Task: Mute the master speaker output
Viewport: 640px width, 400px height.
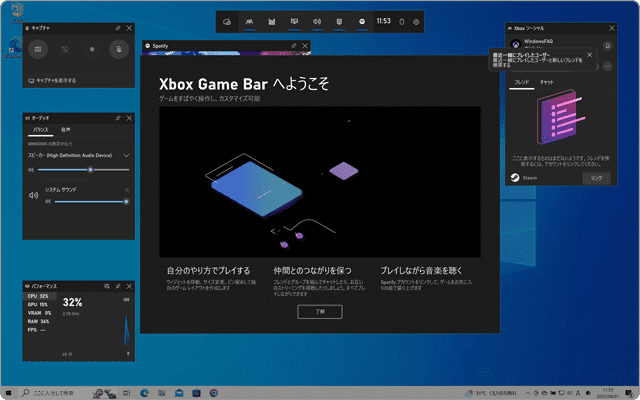Action: pos(31,170)
